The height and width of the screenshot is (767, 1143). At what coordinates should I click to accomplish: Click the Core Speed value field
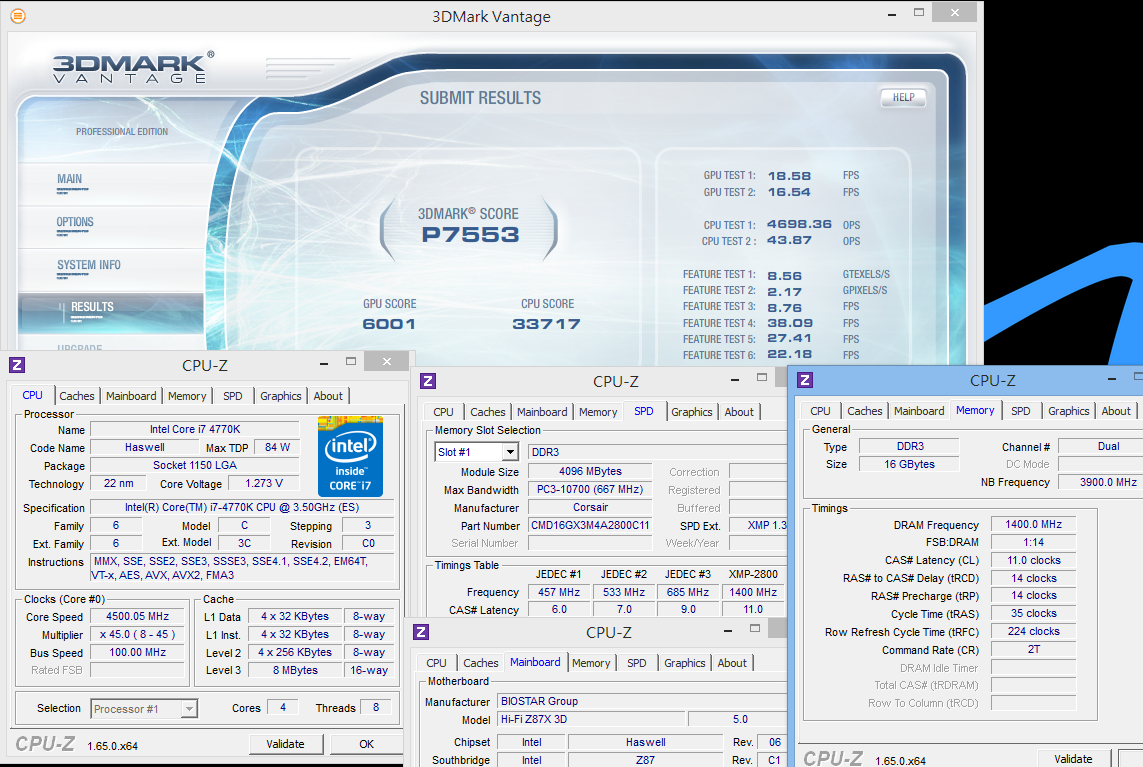(x=139, y=616)
